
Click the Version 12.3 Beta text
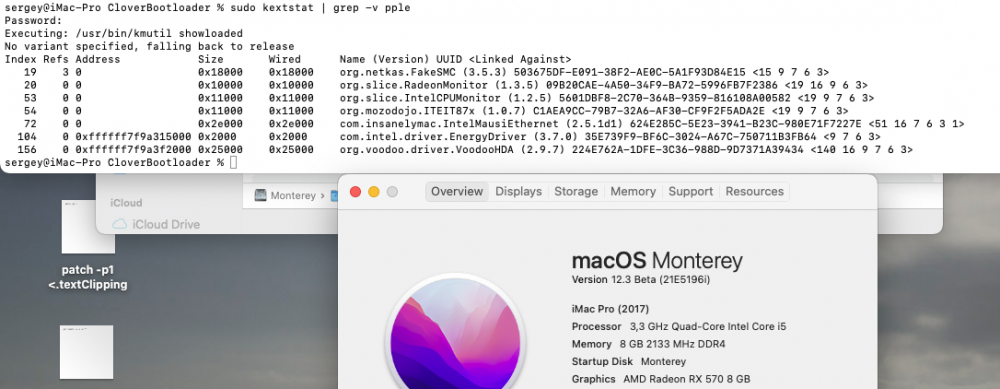tap(641, 281)
